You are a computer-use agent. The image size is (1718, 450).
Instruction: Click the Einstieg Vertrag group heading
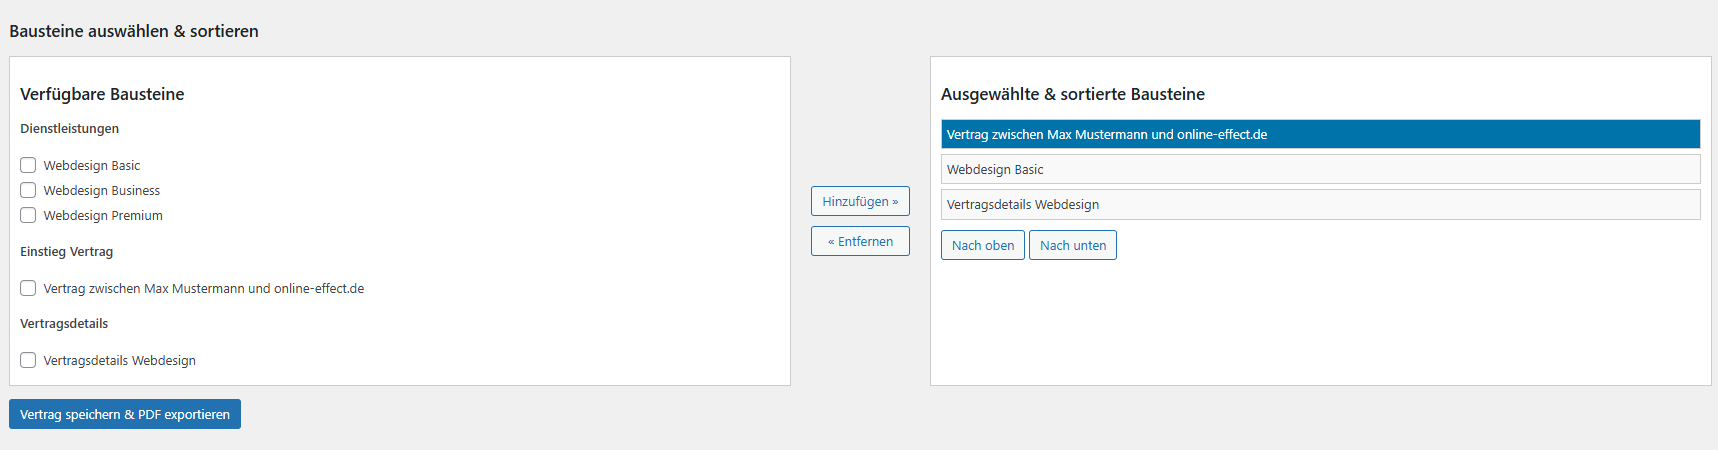[66, 252]
